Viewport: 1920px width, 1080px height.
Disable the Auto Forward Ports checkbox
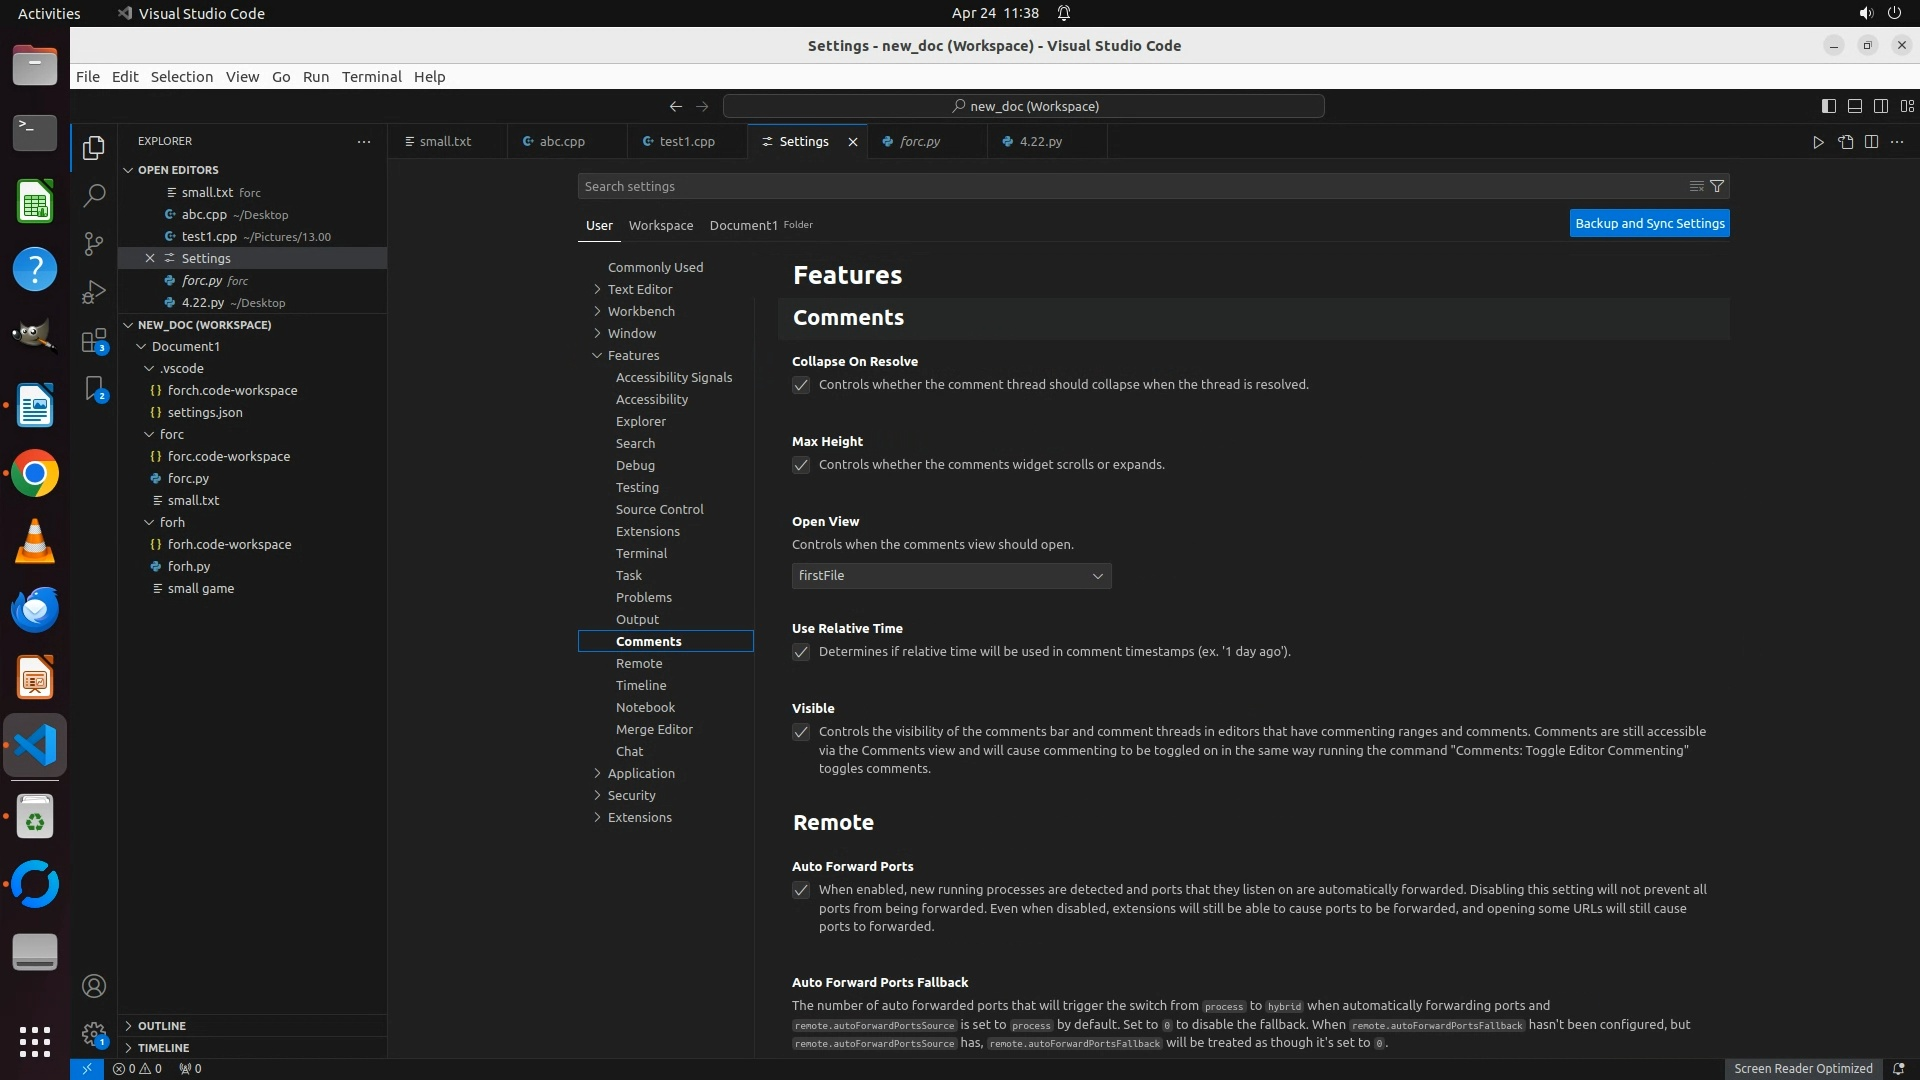point(801,890)
